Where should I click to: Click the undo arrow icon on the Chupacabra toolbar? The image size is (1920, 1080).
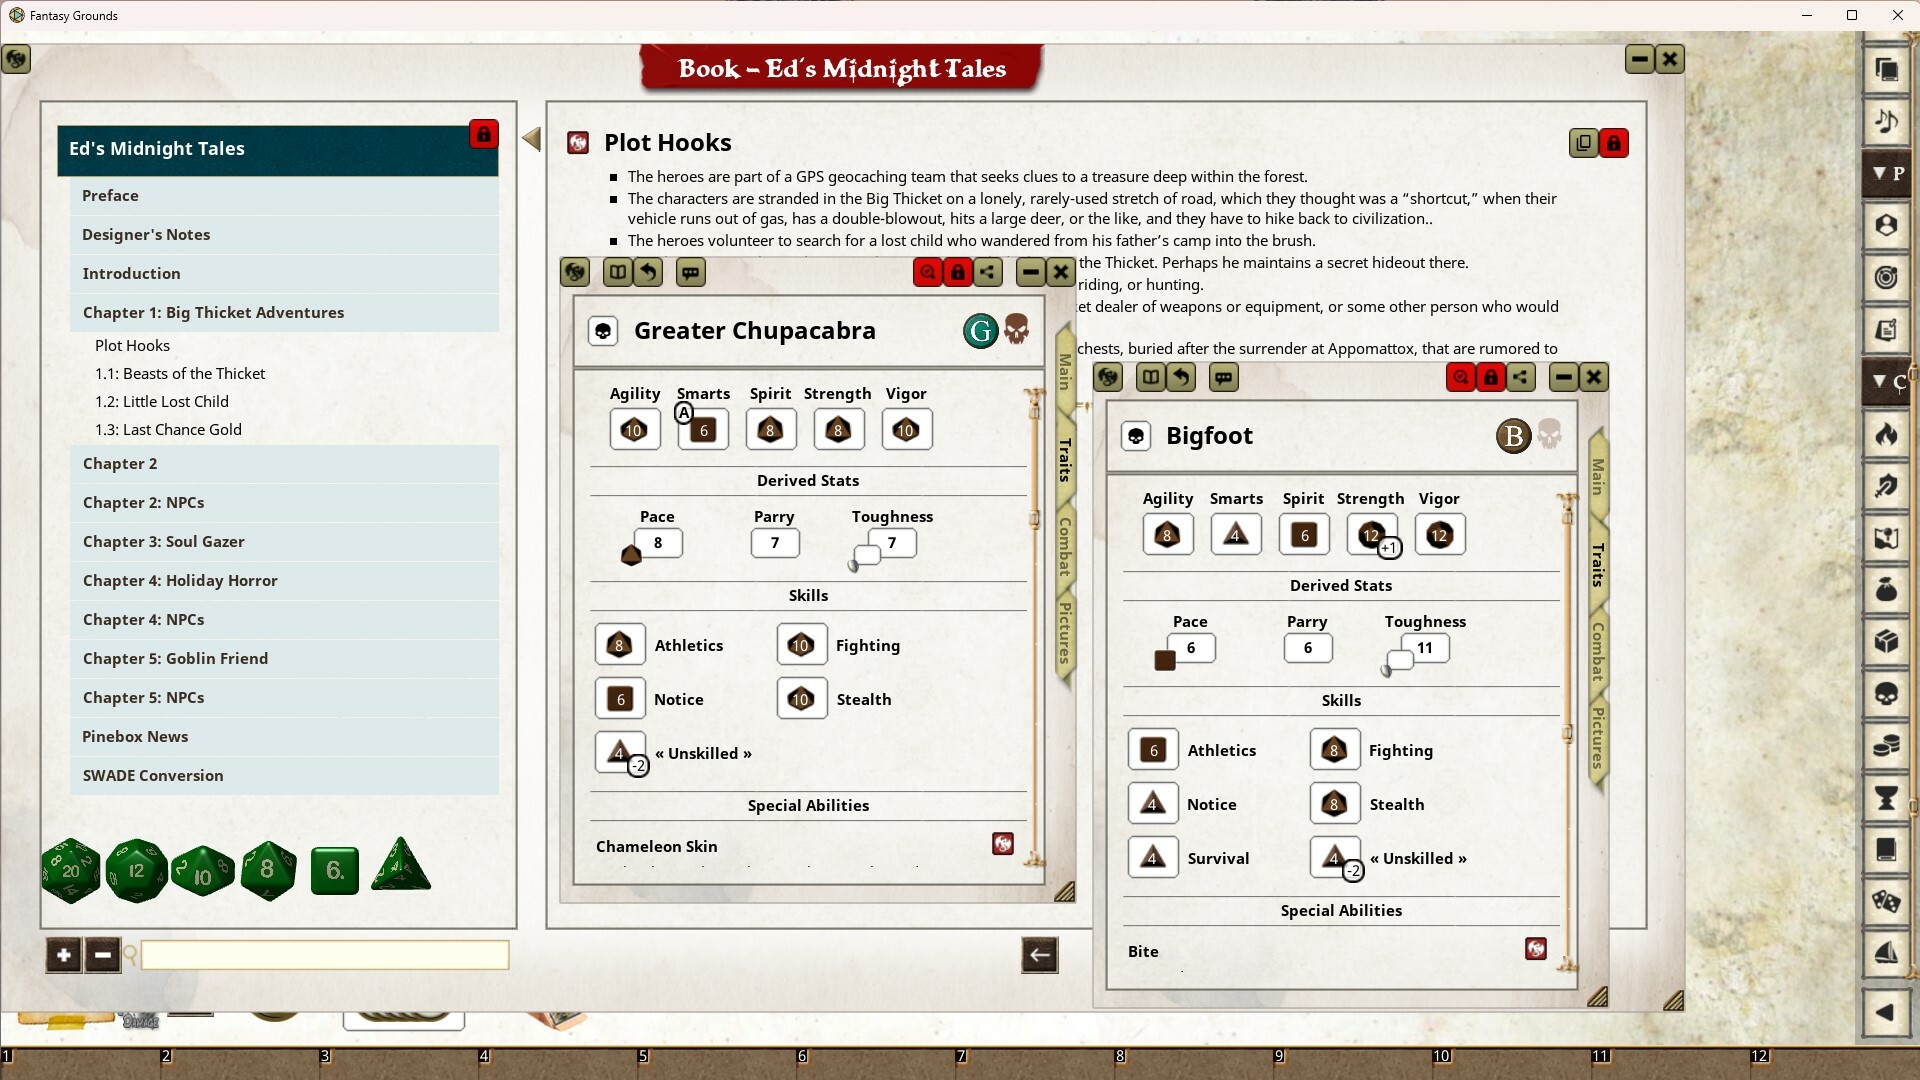click(649, 272)
